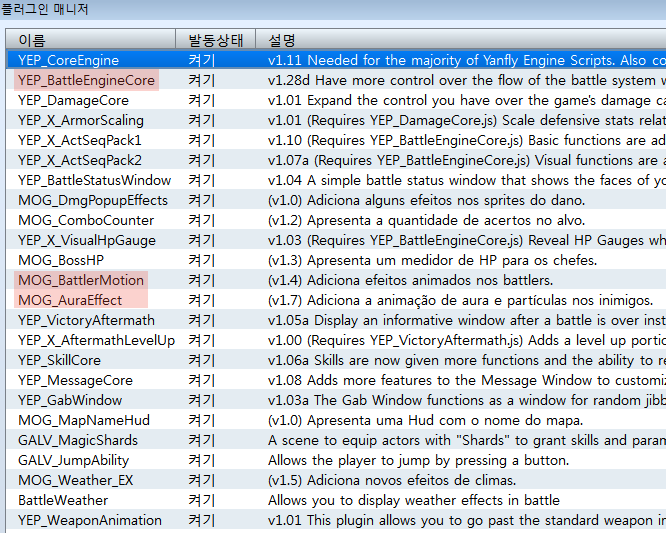
Task: Click 켜기 status of BattleWeather
Action: 202,499
